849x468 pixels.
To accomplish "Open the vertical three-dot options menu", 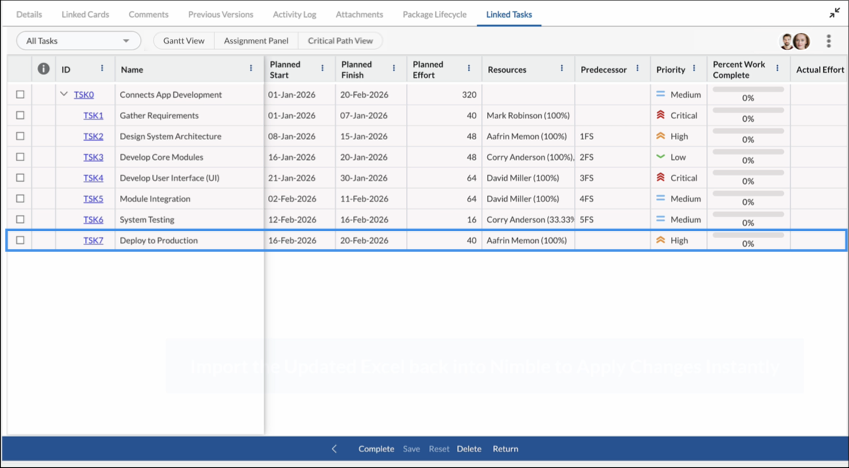I will tap(828, 41).
